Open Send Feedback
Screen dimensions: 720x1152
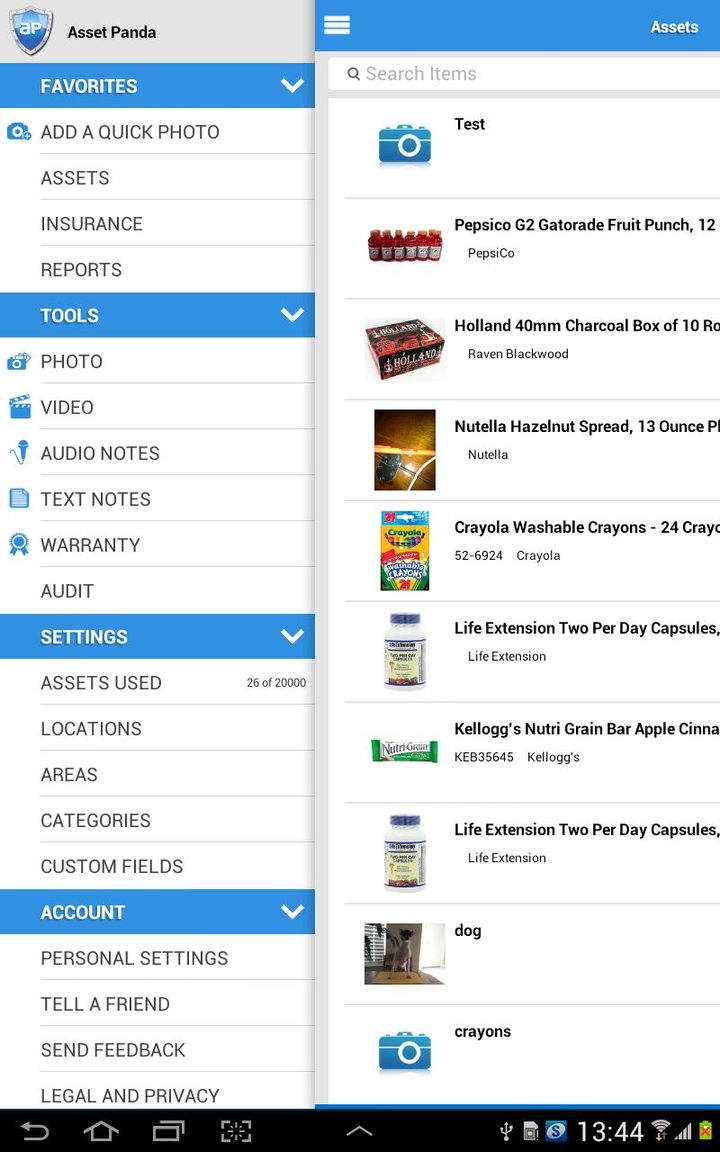tap(112, 1050)
